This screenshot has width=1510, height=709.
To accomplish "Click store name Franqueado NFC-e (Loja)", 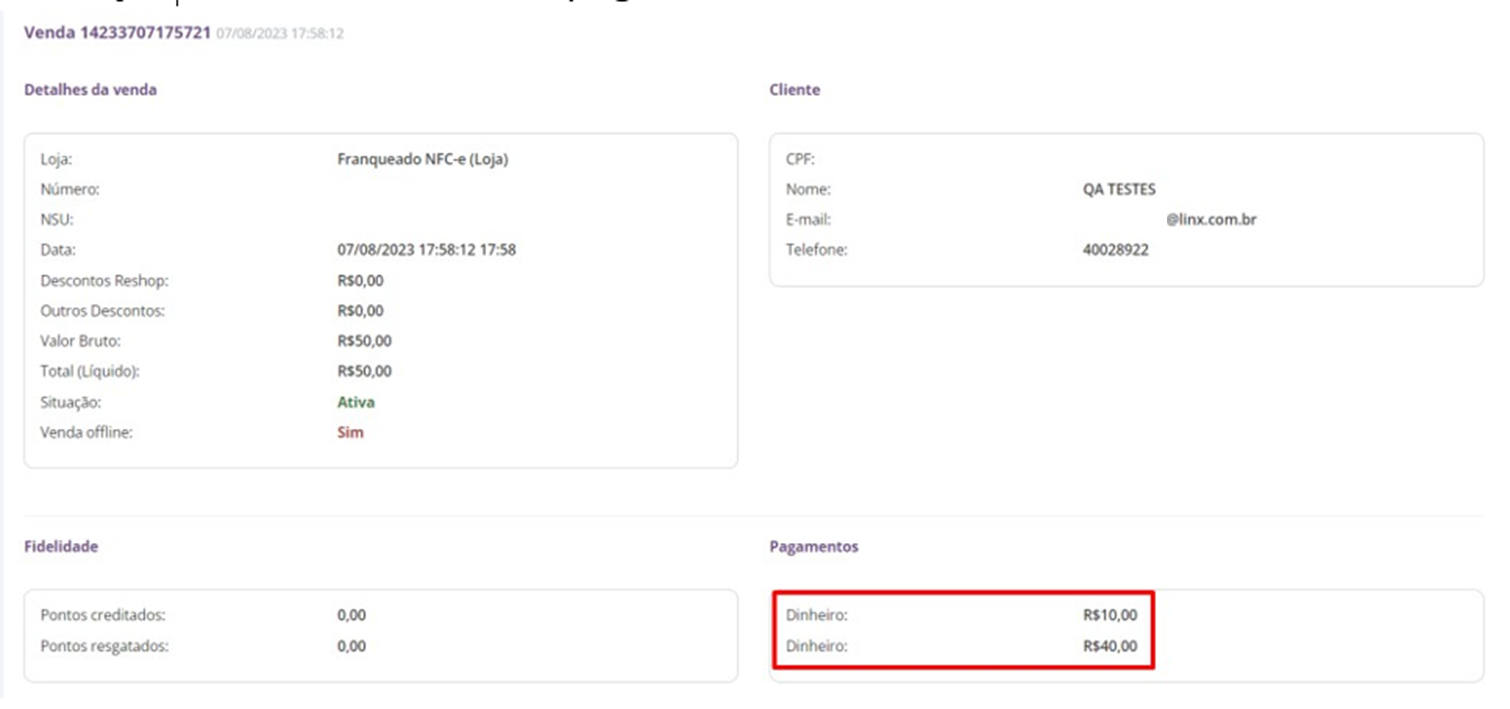I will pos(423,159).
